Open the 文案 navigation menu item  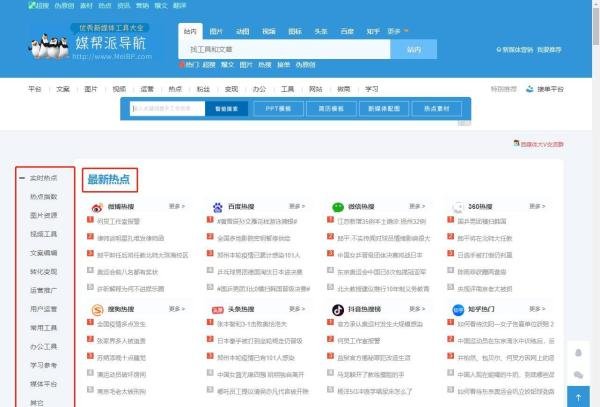coord(63,89)
